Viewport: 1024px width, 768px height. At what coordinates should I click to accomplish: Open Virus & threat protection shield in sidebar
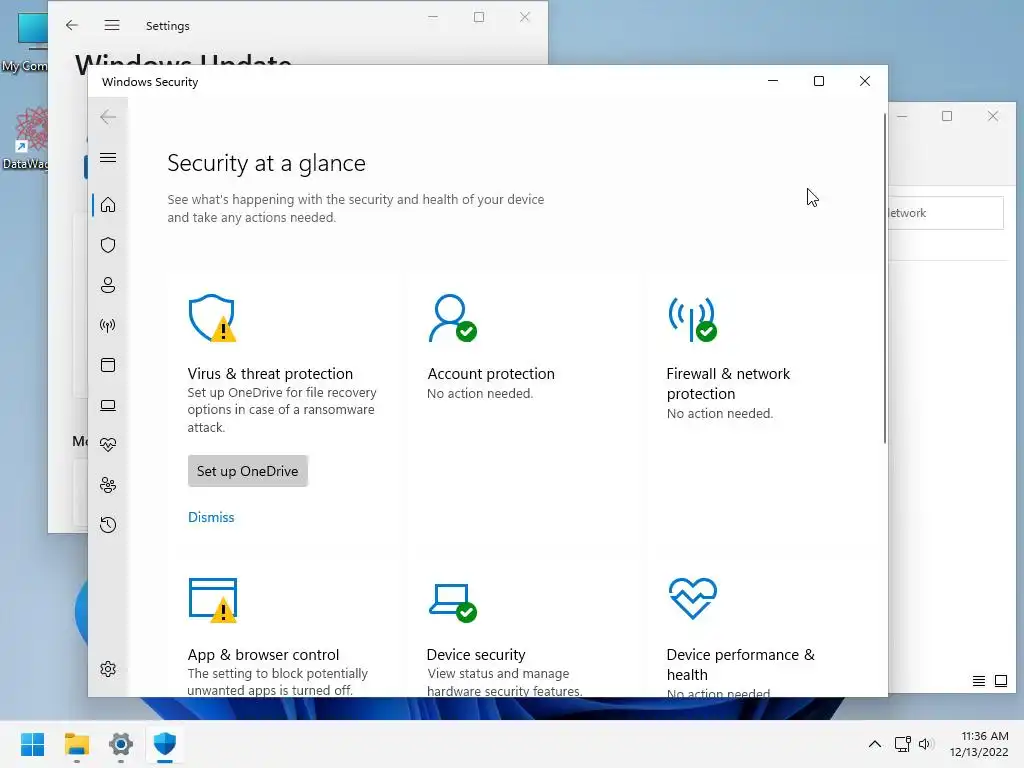click(x=108, y=245)
